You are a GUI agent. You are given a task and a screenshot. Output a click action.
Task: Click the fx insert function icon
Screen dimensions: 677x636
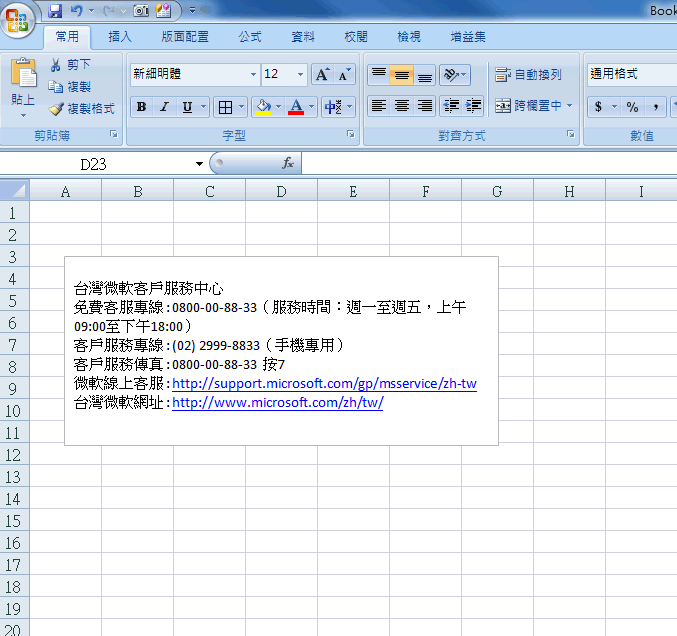tap(288, 163)
